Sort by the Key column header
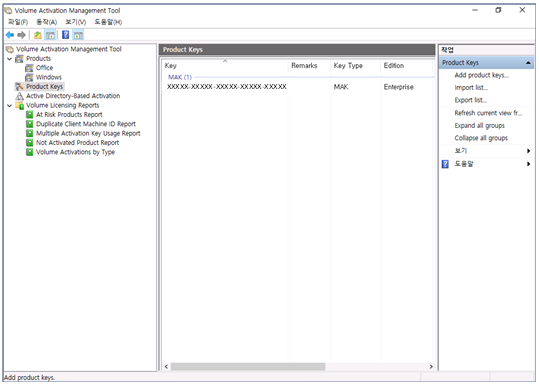This screenshot has width=539, height=384. point(225,66)
